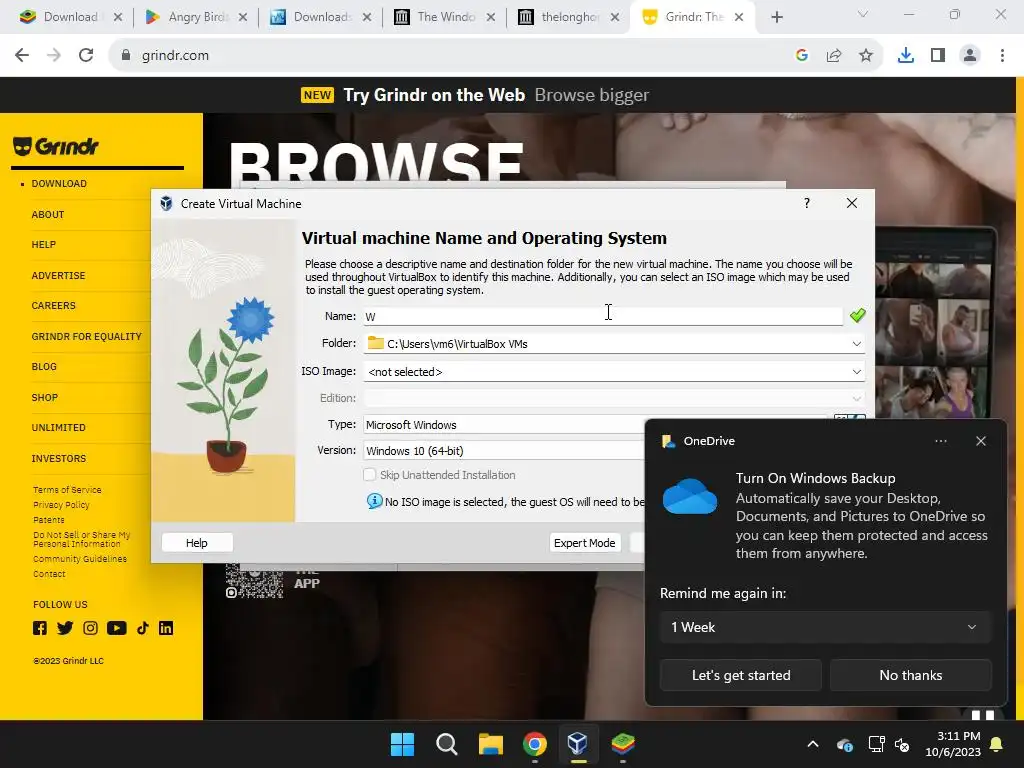Toggle Chrome side panel icon
Screen dimensions: 1024x768
pos(938,56)
